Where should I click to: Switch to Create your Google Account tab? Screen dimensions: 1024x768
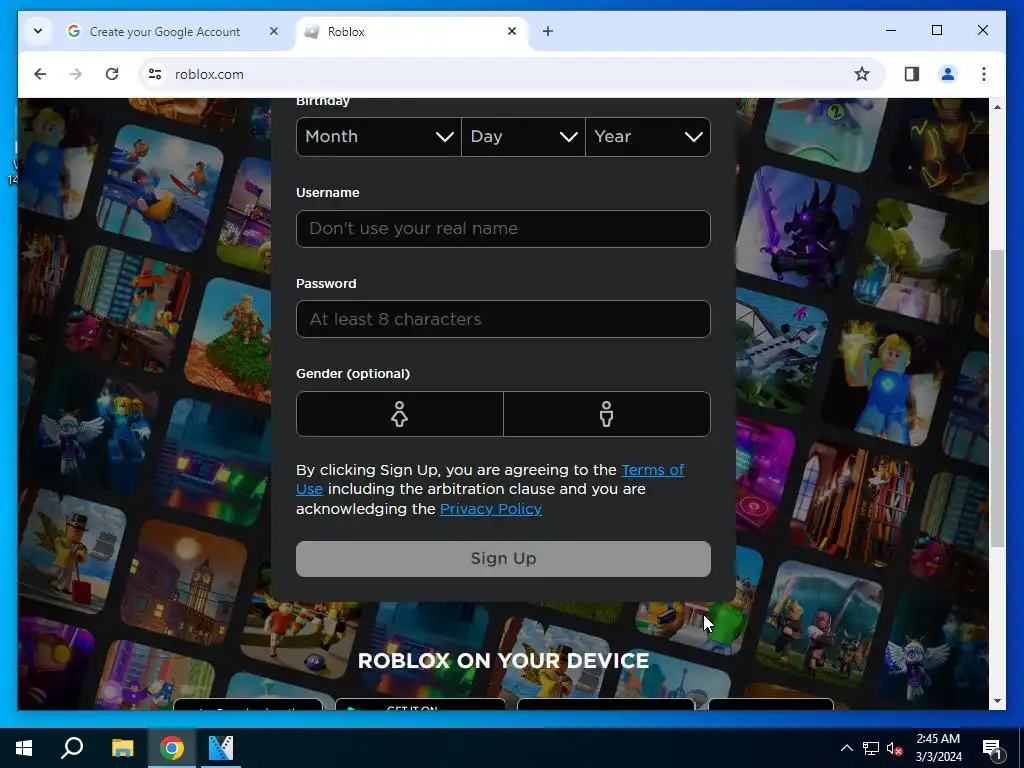tap(165, 31)
